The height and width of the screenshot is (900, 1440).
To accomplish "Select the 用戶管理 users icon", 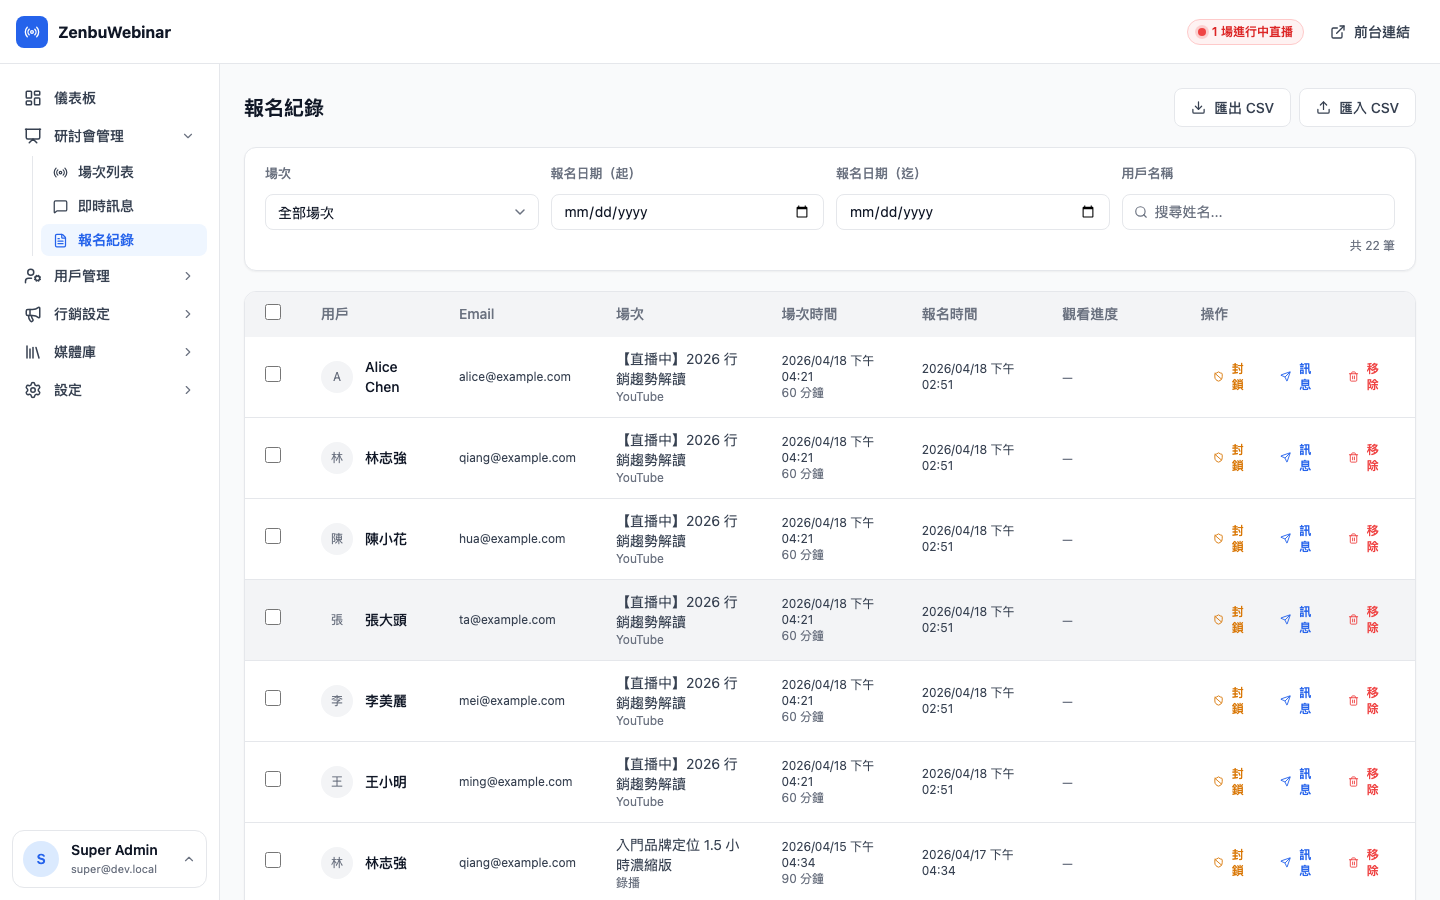I will tap(32, 275).
